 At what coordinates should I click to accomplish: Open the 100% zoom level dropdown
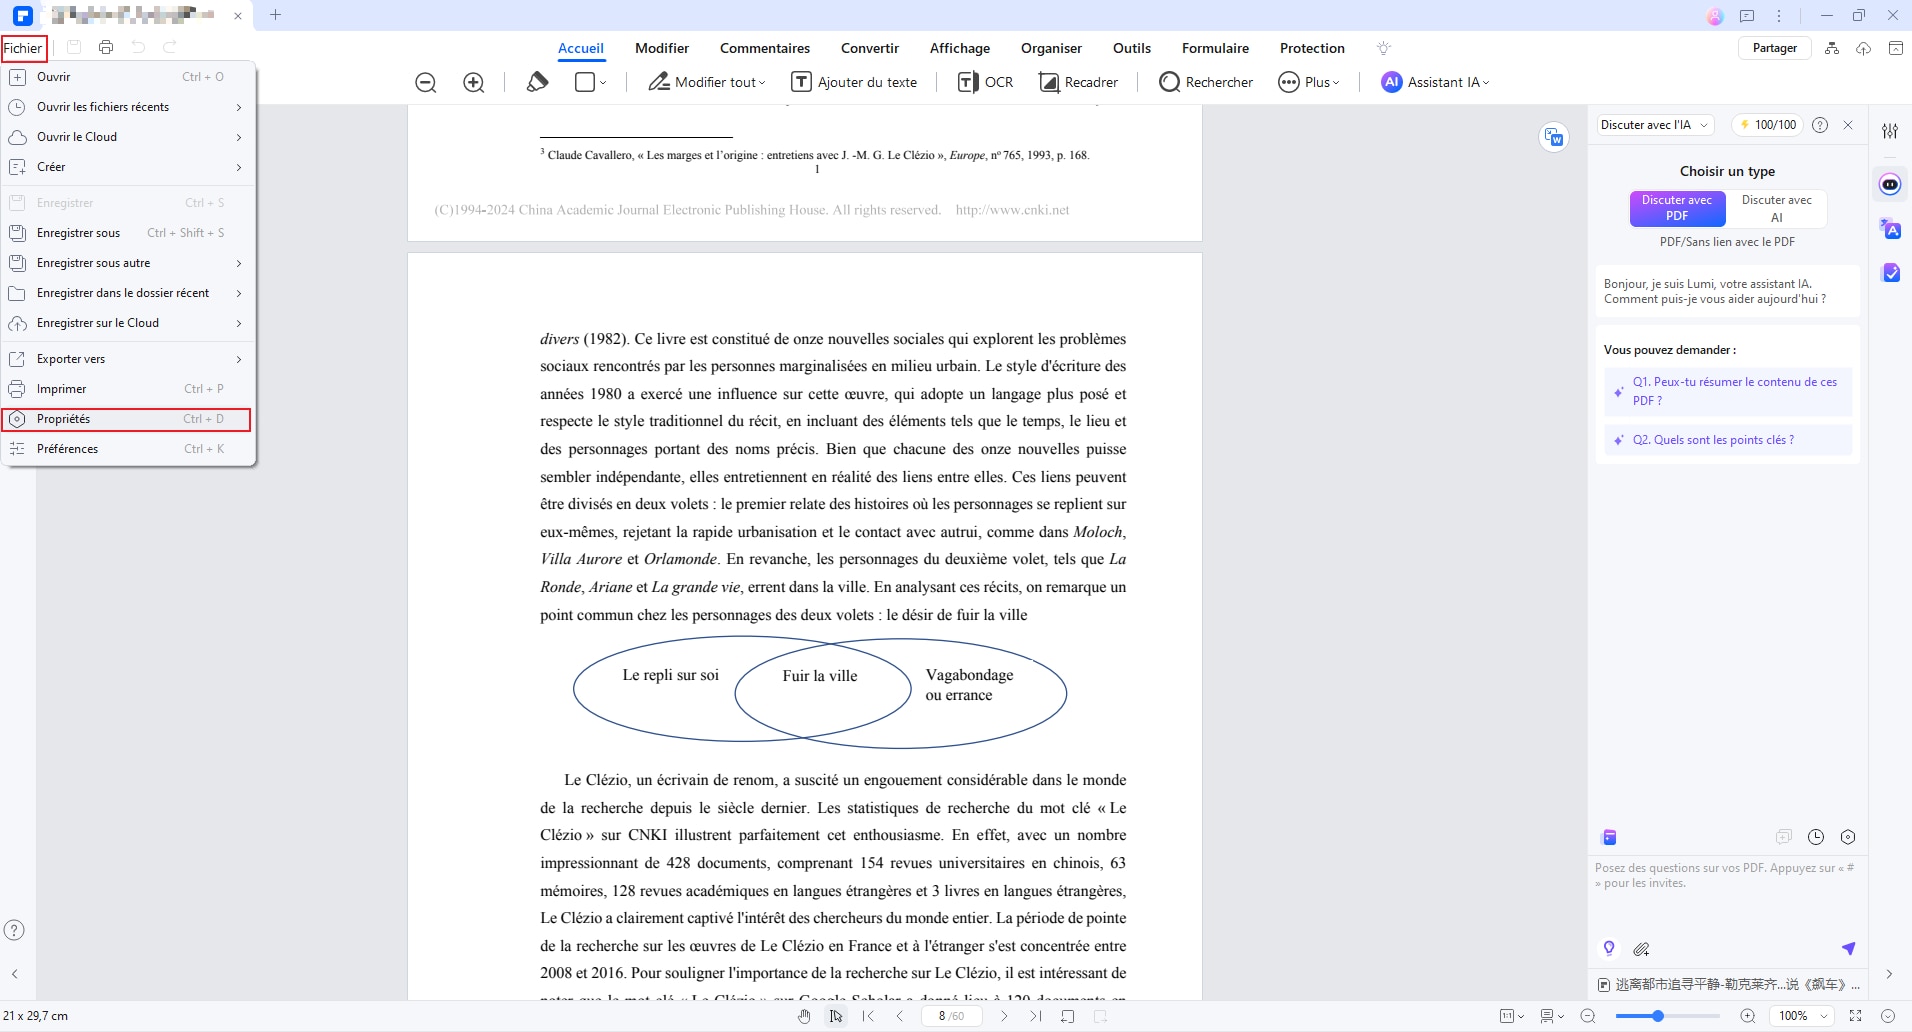tap(1801, 1016)
